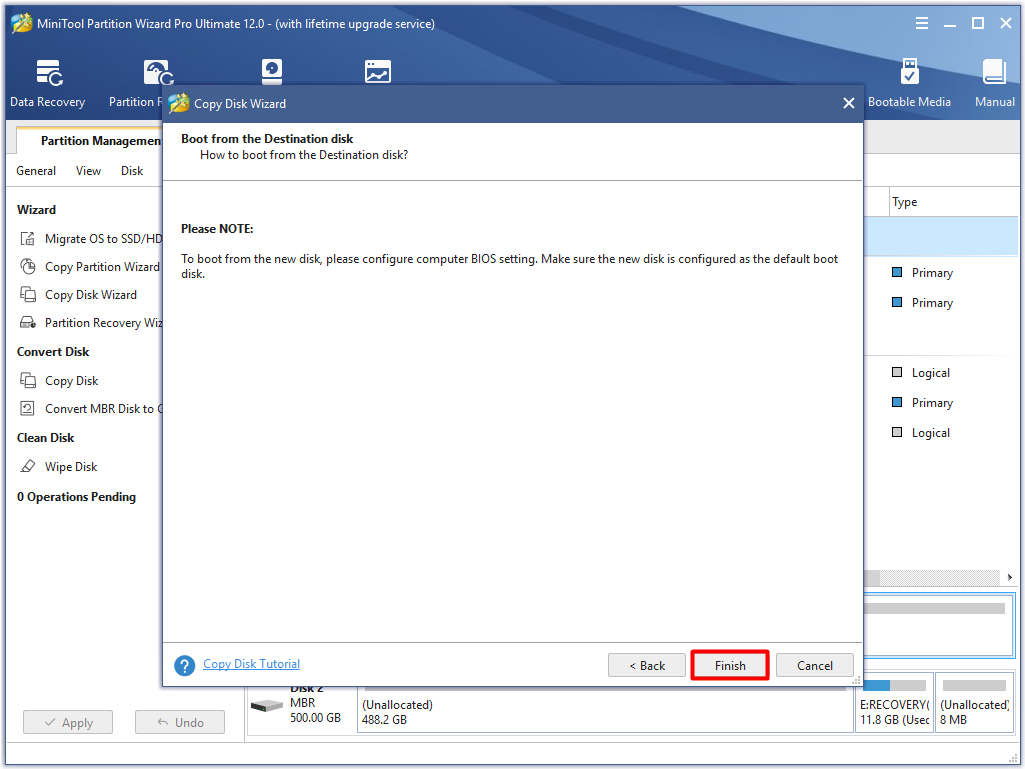Image resolution: width=1025 pixels, height=769 pixels.
Task: Click the horizontal scrollbar right arrow
Action: [x=1010, y=577]
